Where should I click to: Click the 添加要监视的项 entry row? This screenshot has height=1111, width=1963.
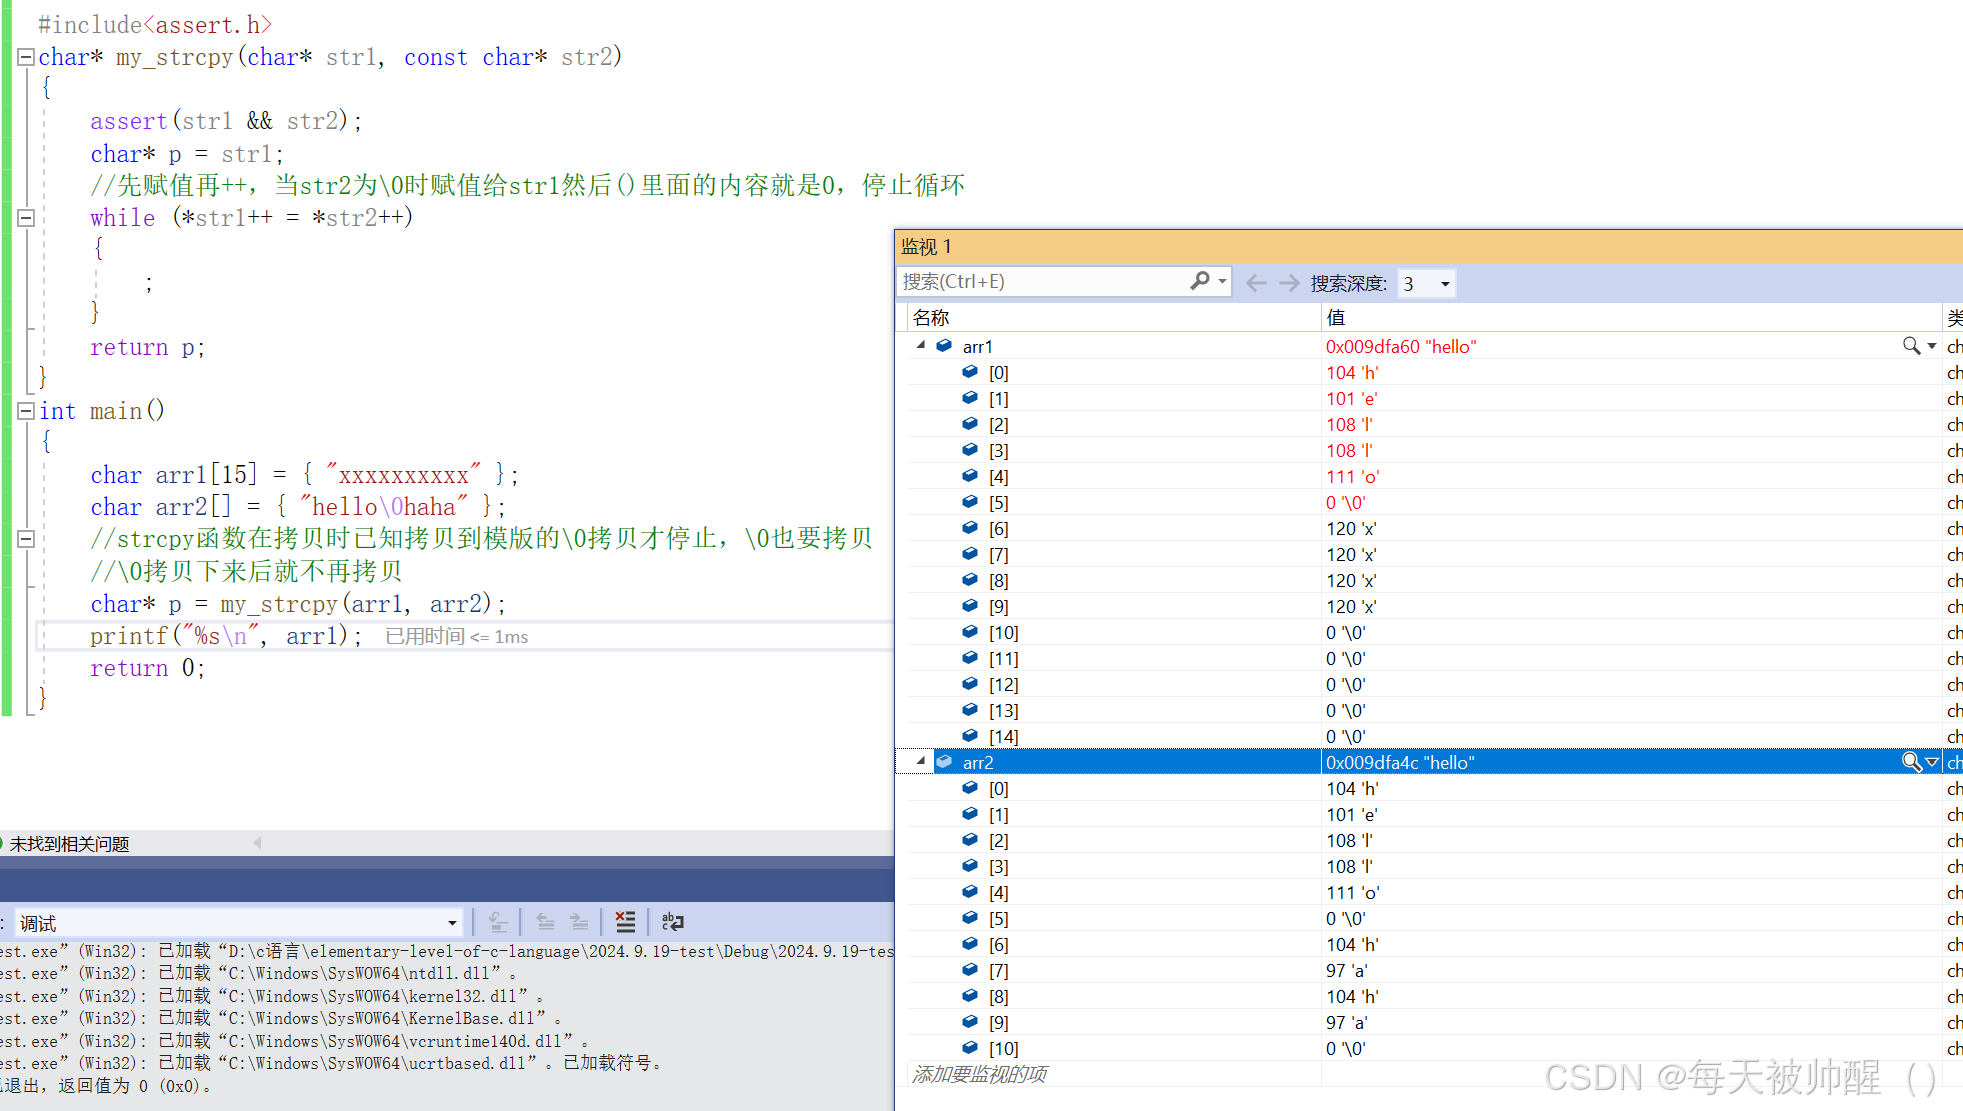click(x=980, y=1074)
